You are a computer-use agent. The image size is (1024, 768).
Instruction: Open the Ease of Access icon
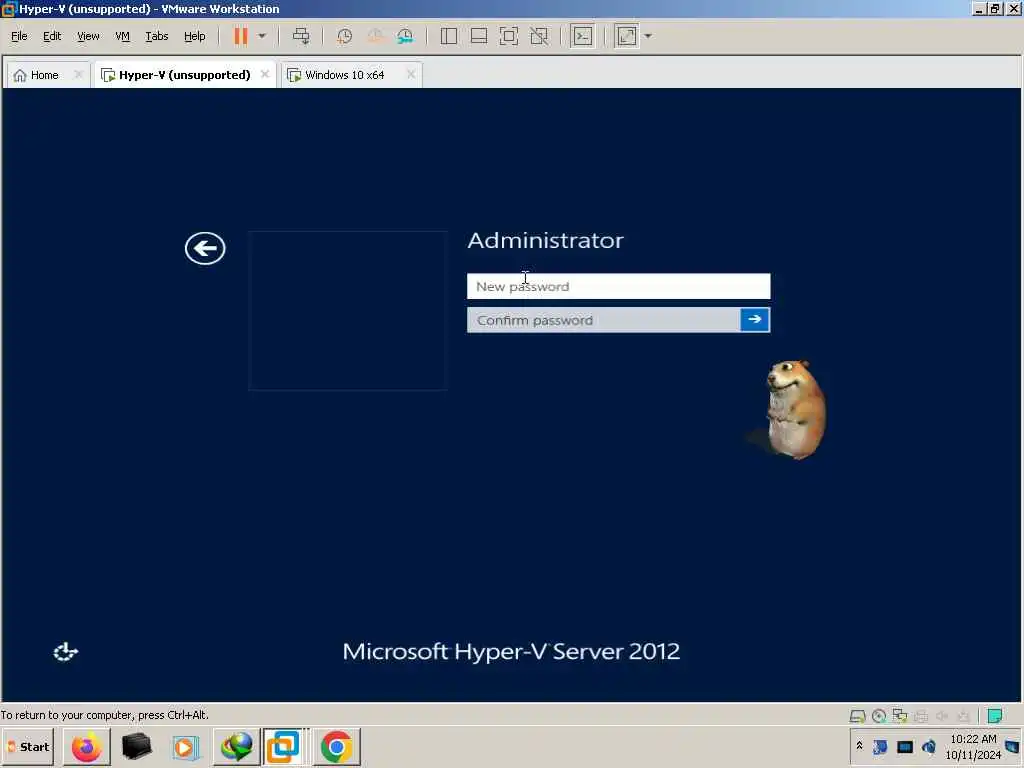pos(65,652)
